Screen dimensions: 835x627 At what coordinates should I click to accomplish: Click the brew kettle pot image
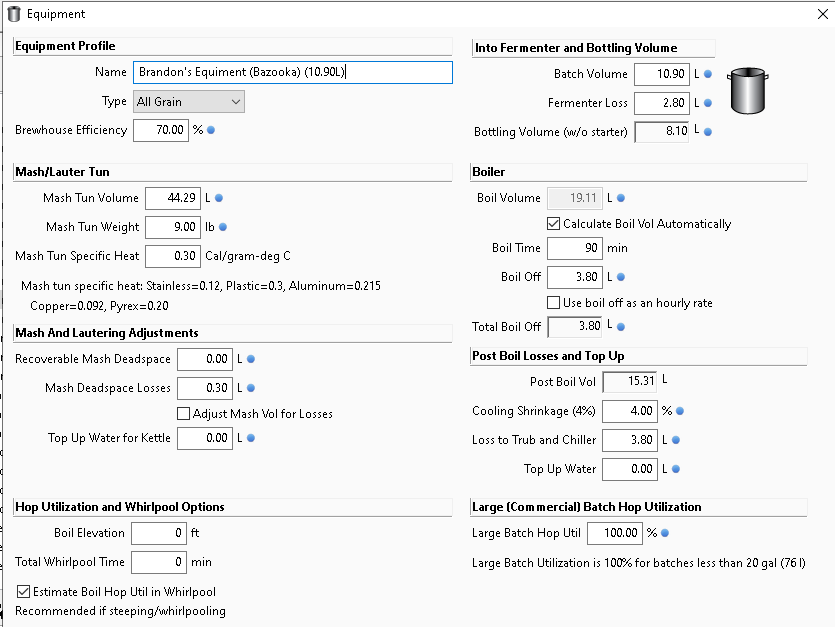(748, 91)
